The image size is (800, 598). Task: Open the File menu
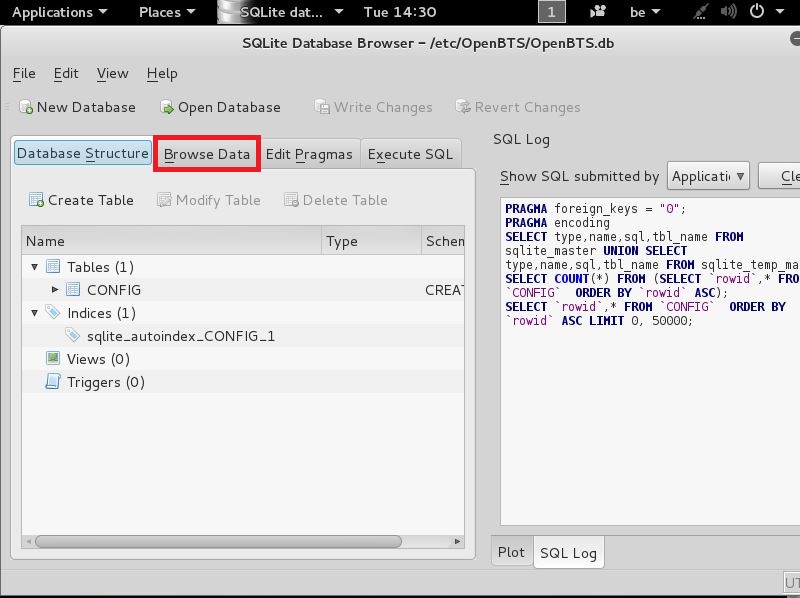tap(24, 73)
